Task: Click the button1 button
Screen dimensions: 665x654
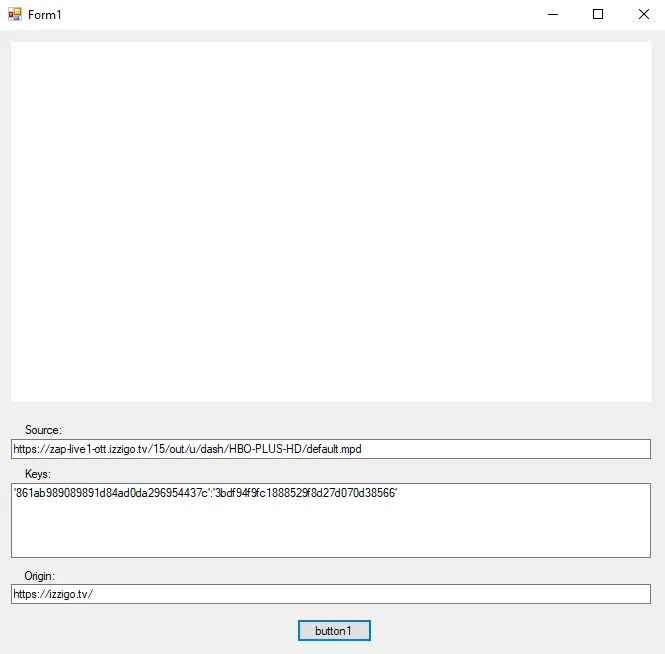Action: [334, 630]
